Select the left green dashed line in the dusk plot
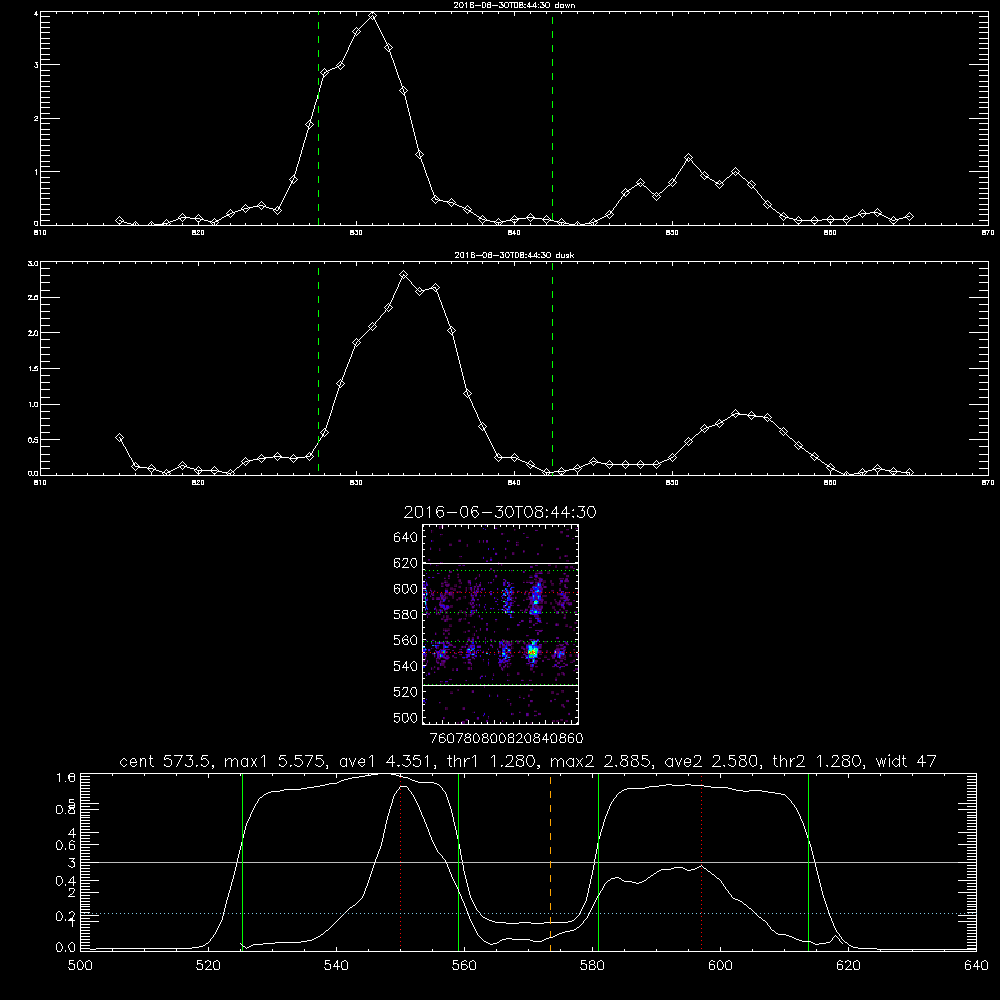Viewport: 1000px width, 1000px height. 318,369
